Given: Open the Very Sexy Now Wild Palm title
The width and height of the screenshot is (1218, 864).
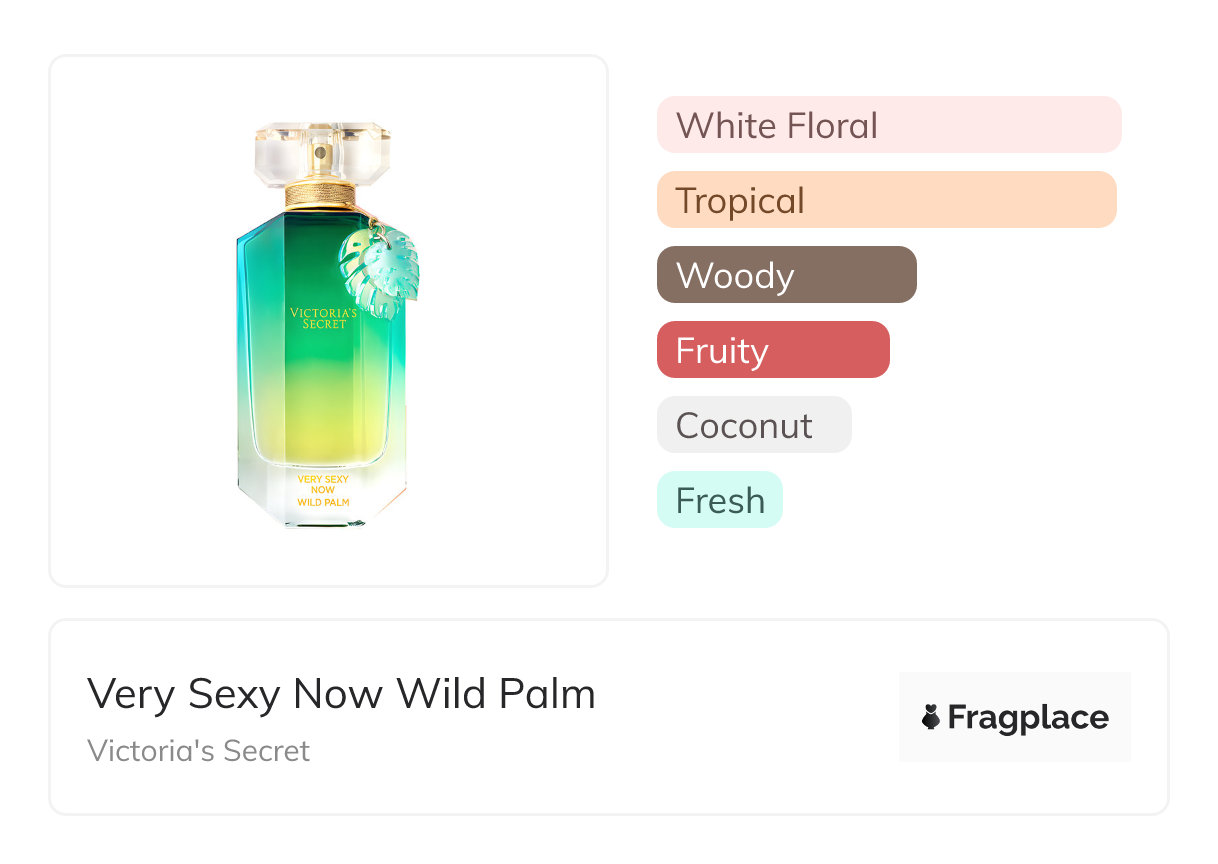Looking at the screenshot, I should [341, 693].
